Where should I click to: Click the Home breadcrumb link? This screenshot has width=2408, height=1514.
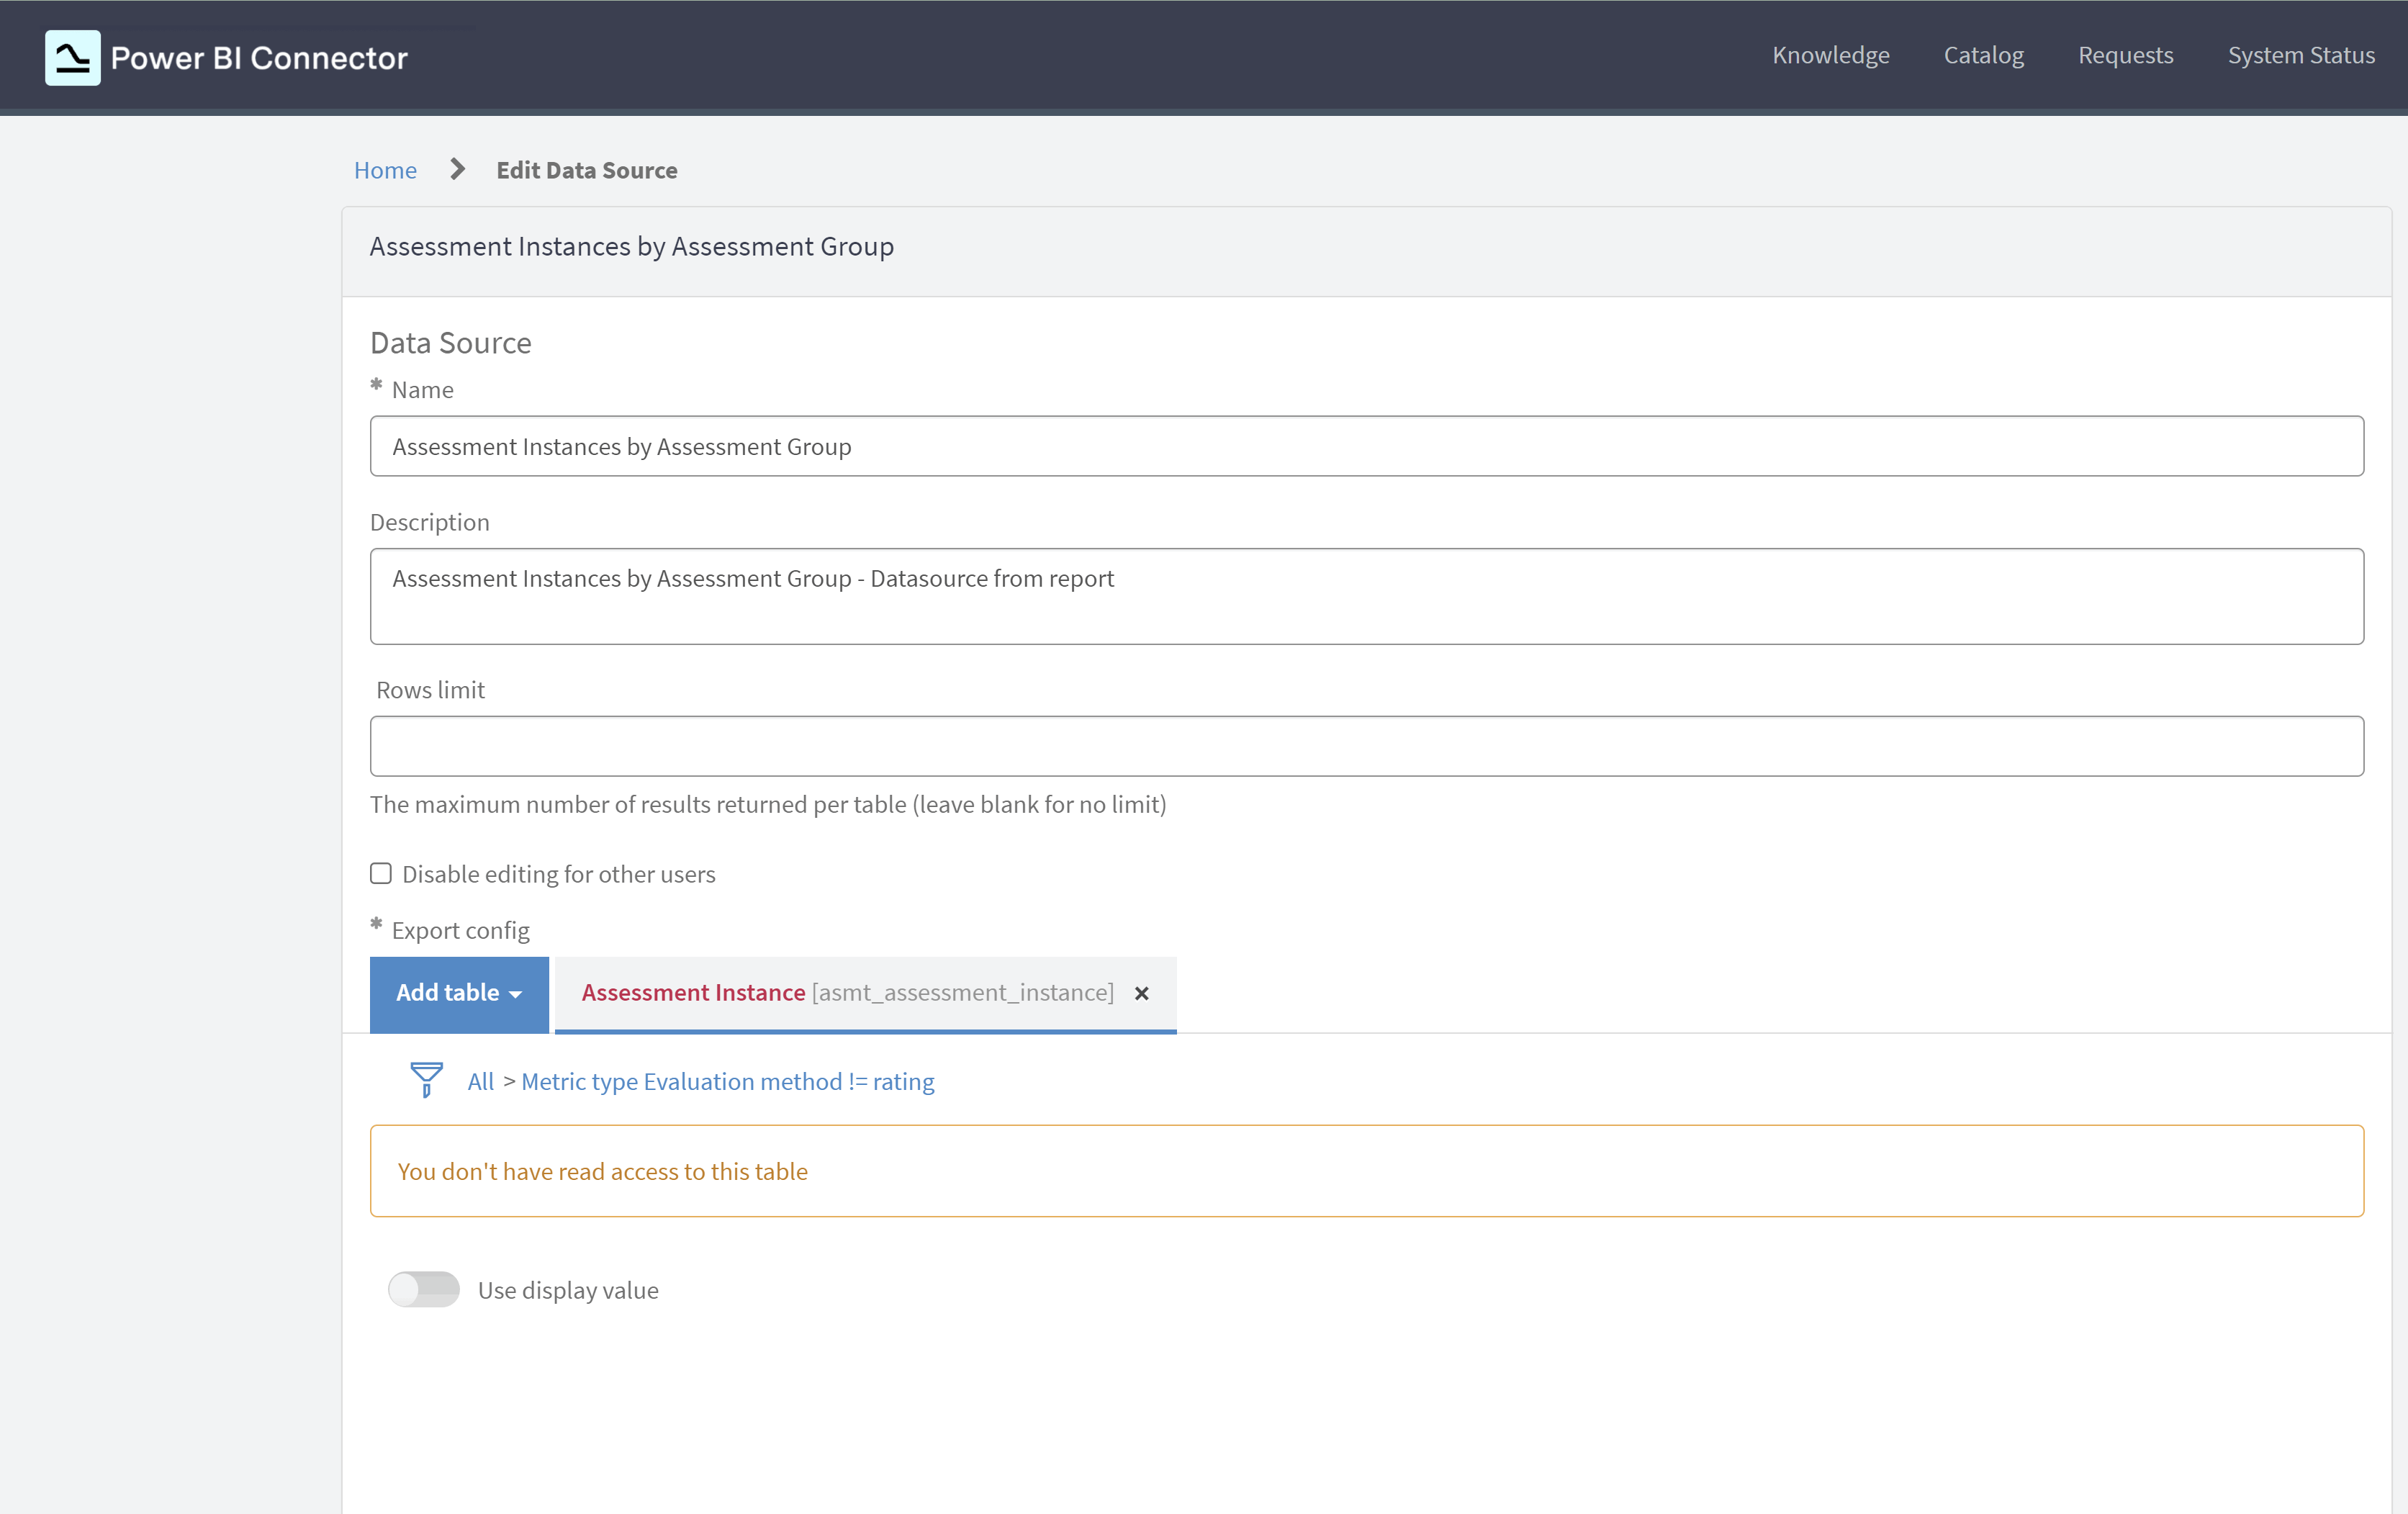(x=385, y=170)
